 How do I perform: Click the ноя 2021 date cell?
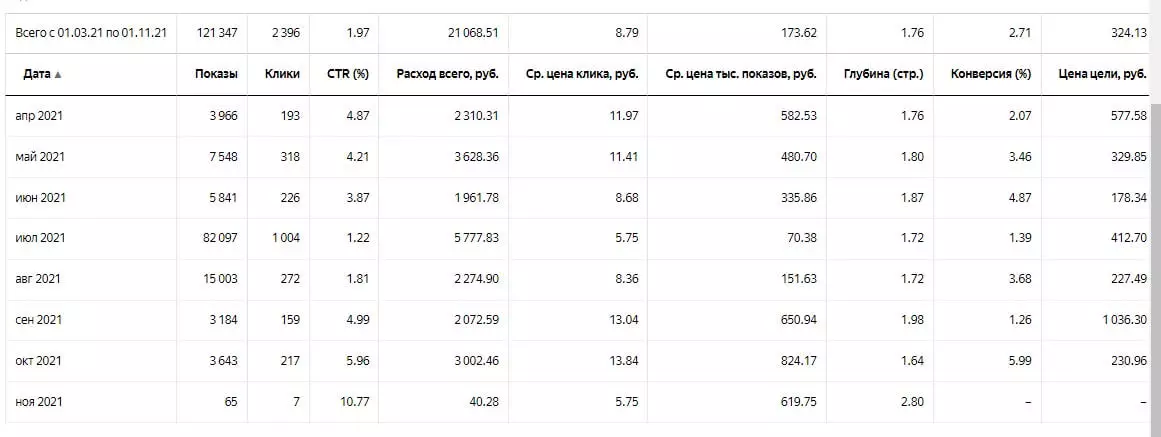(x=40, y=401)
